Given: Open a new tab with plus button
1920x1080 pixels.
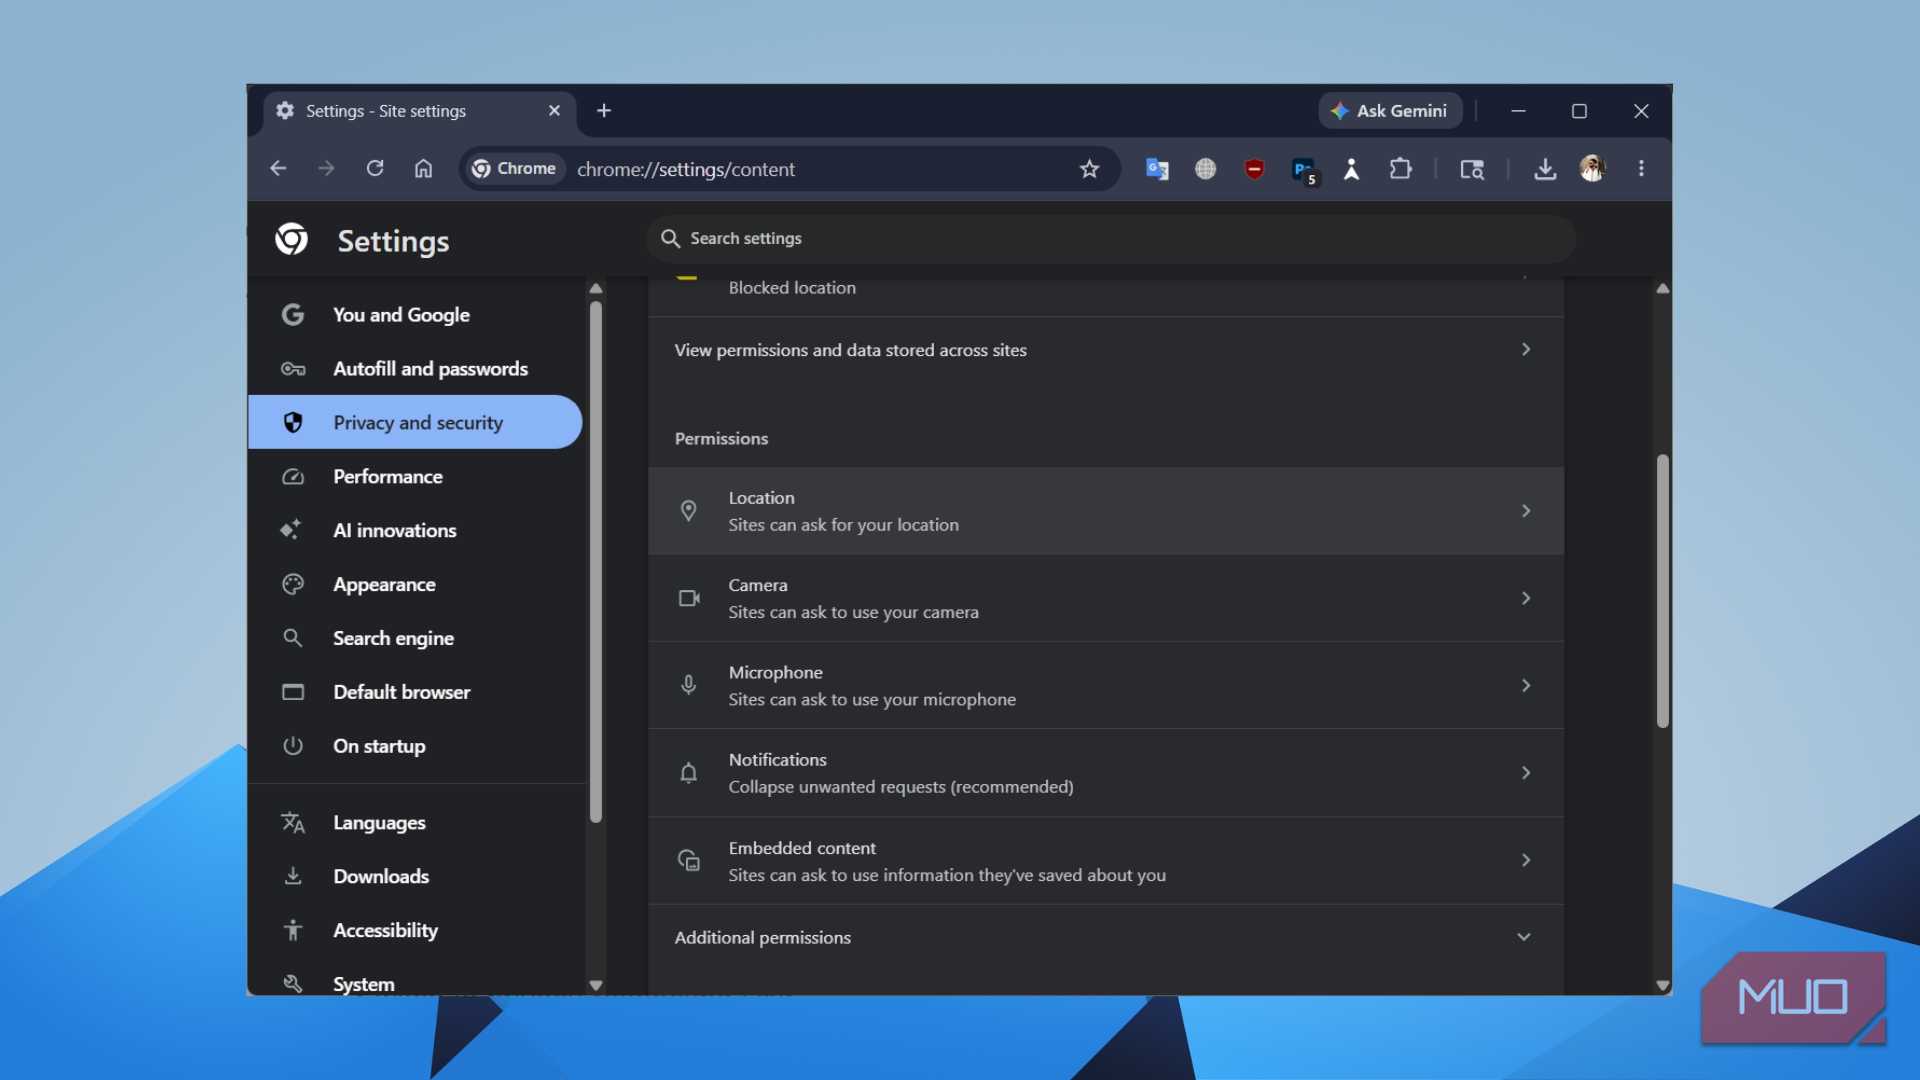Looking at the screenshot, I should pos(604,111).
